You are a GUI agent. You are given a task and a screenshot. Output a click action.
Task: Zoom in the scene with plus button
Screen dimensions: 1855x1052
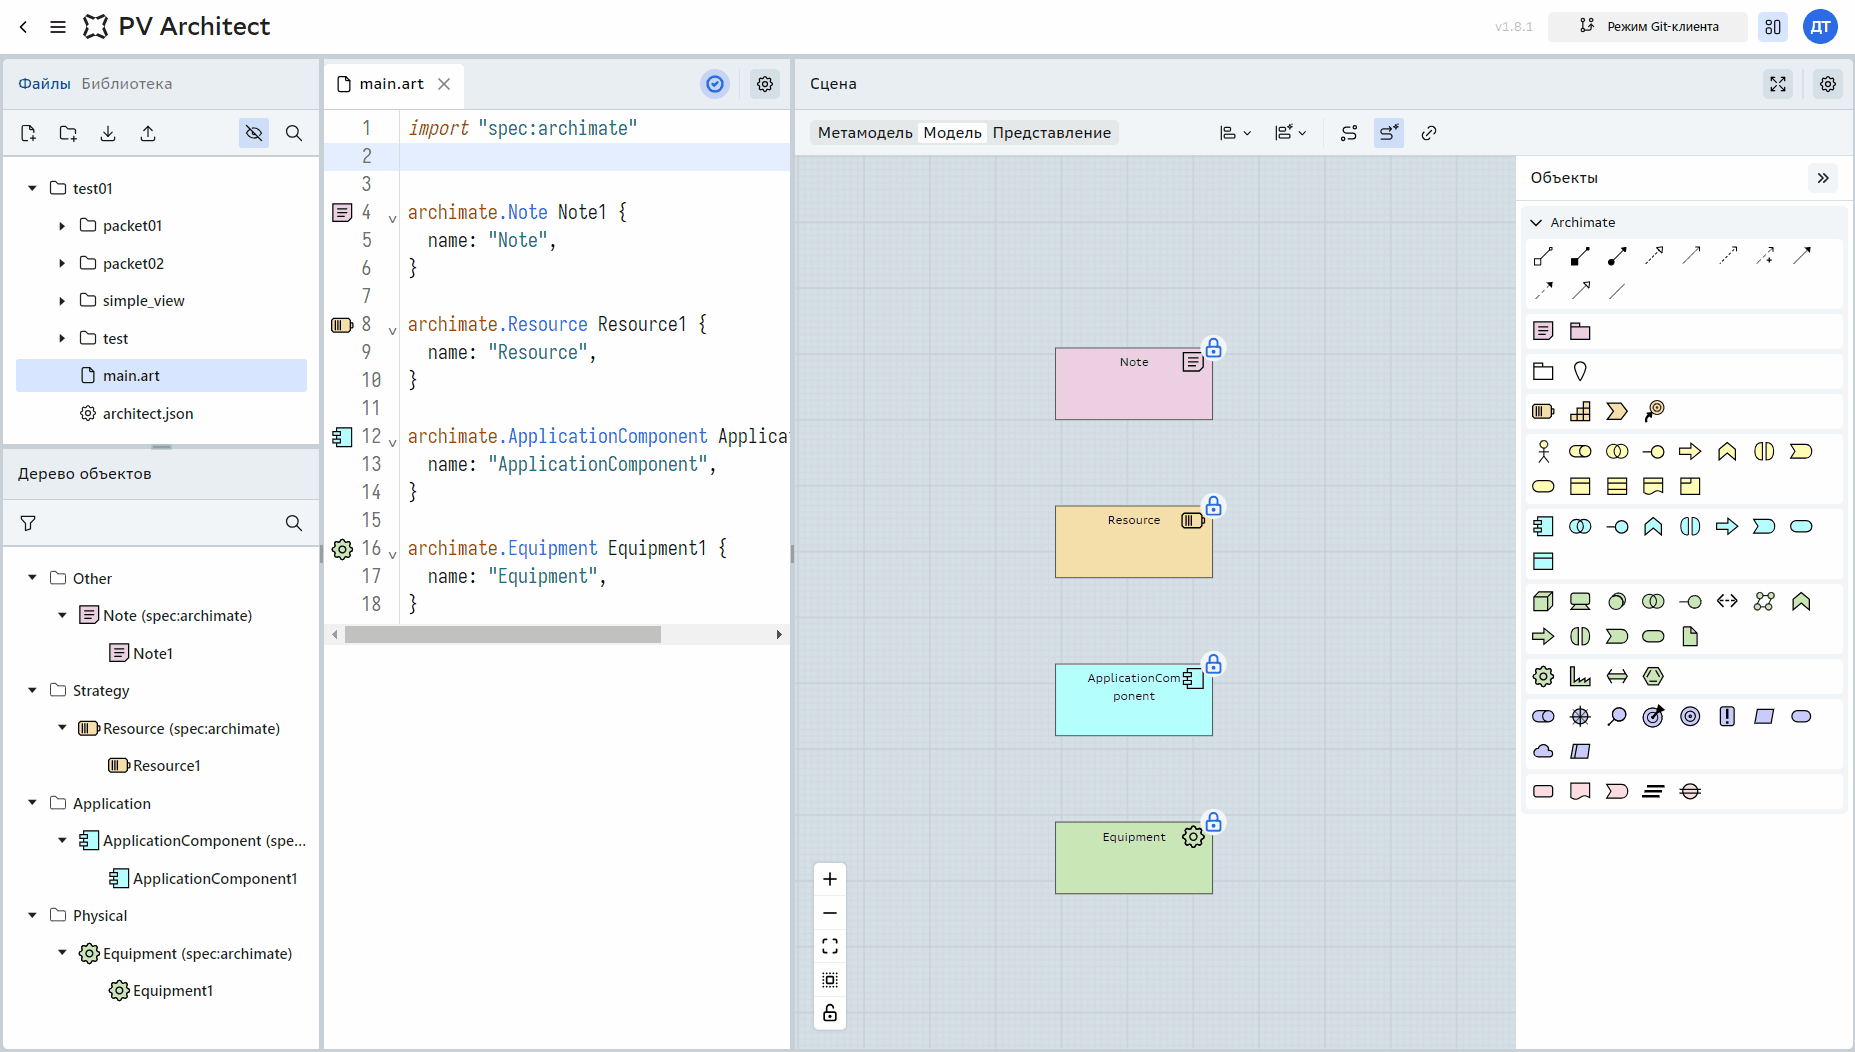830,879
